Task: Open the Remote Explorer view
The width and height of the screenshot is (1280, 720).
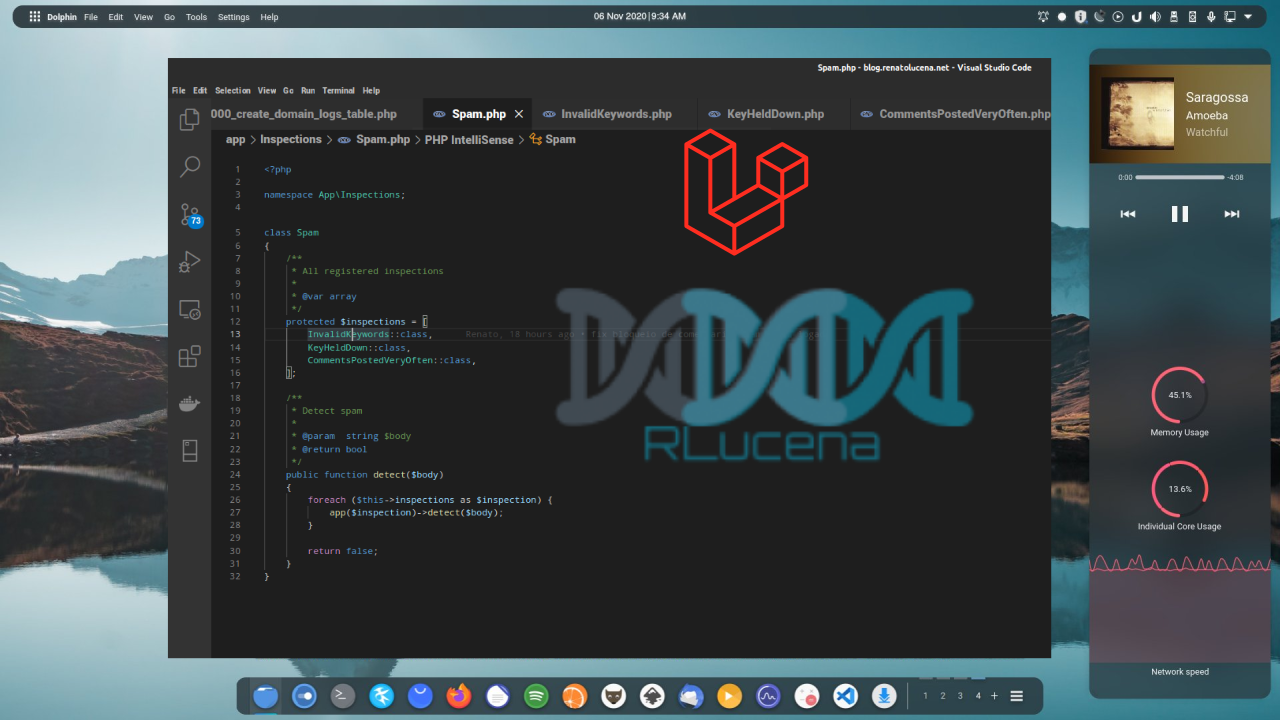Action: (189, 310)
